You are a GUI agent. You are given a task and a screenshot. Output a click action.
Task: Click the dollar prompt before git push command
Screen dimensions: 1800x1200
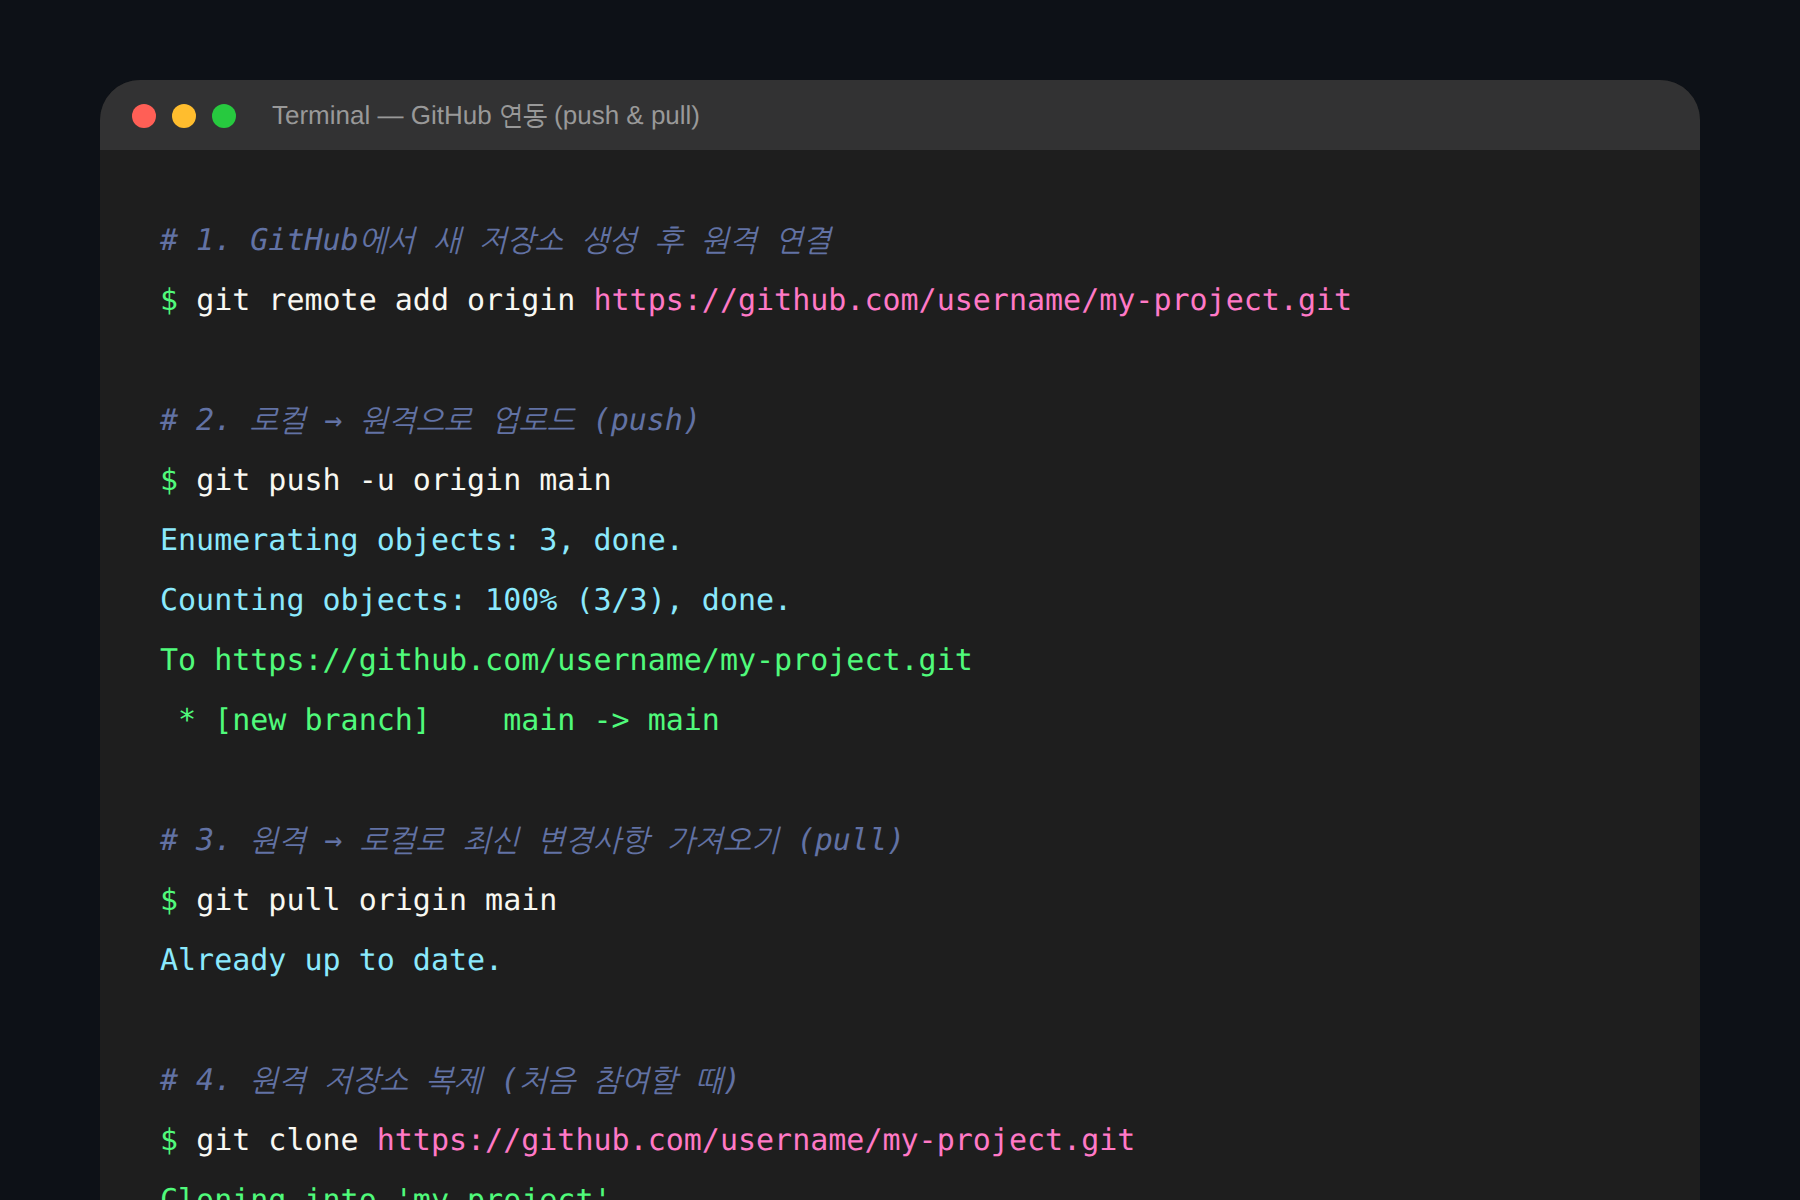170,480
